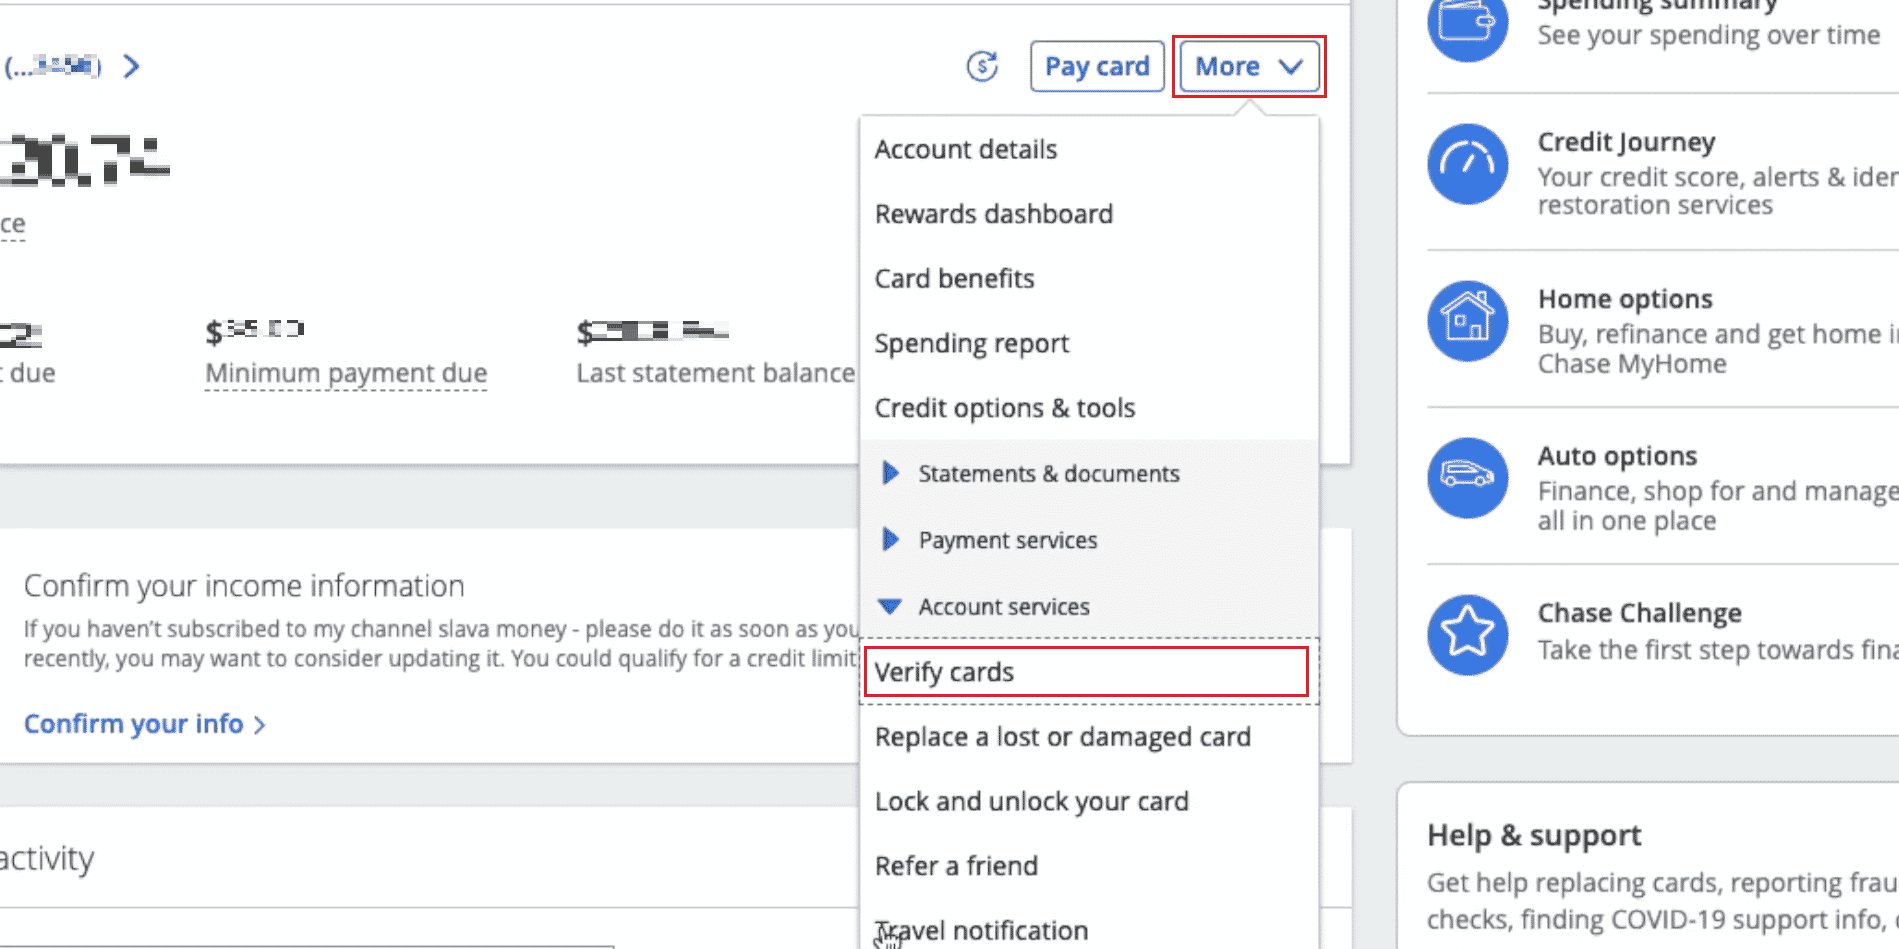Click the Pay card button
The width and height of the screenshot is (1899, 949).
(1097, 66)
